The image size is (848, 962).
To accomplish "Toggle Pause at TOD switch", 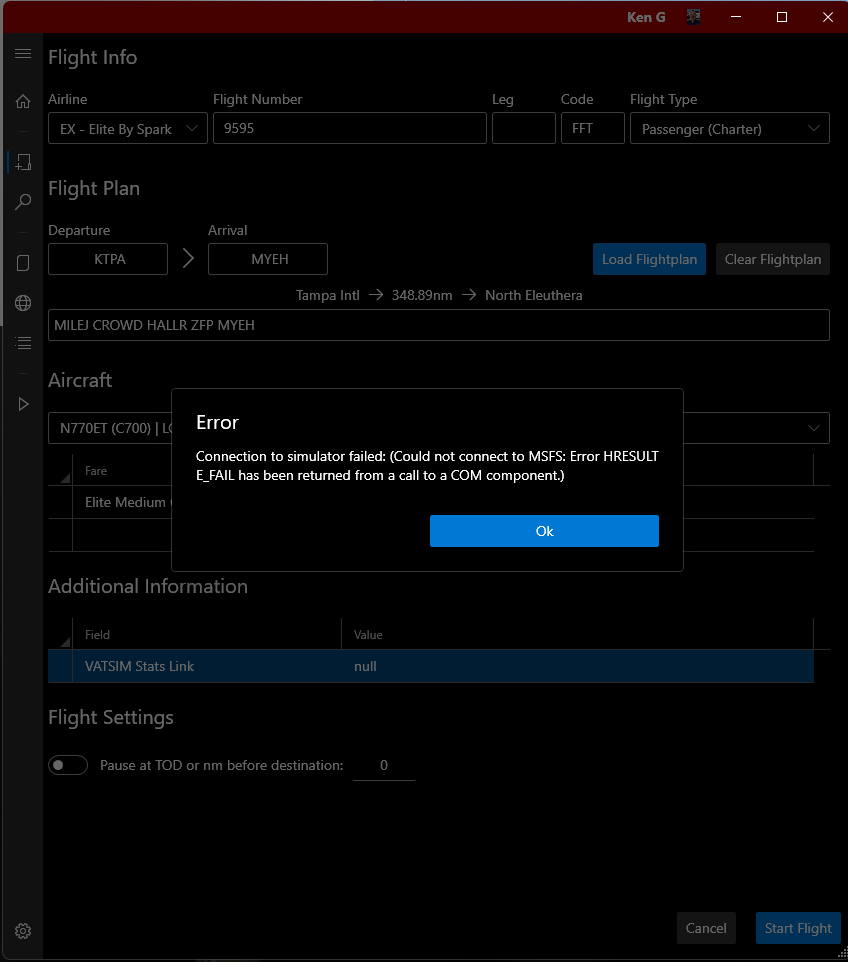I will point(68,765).
